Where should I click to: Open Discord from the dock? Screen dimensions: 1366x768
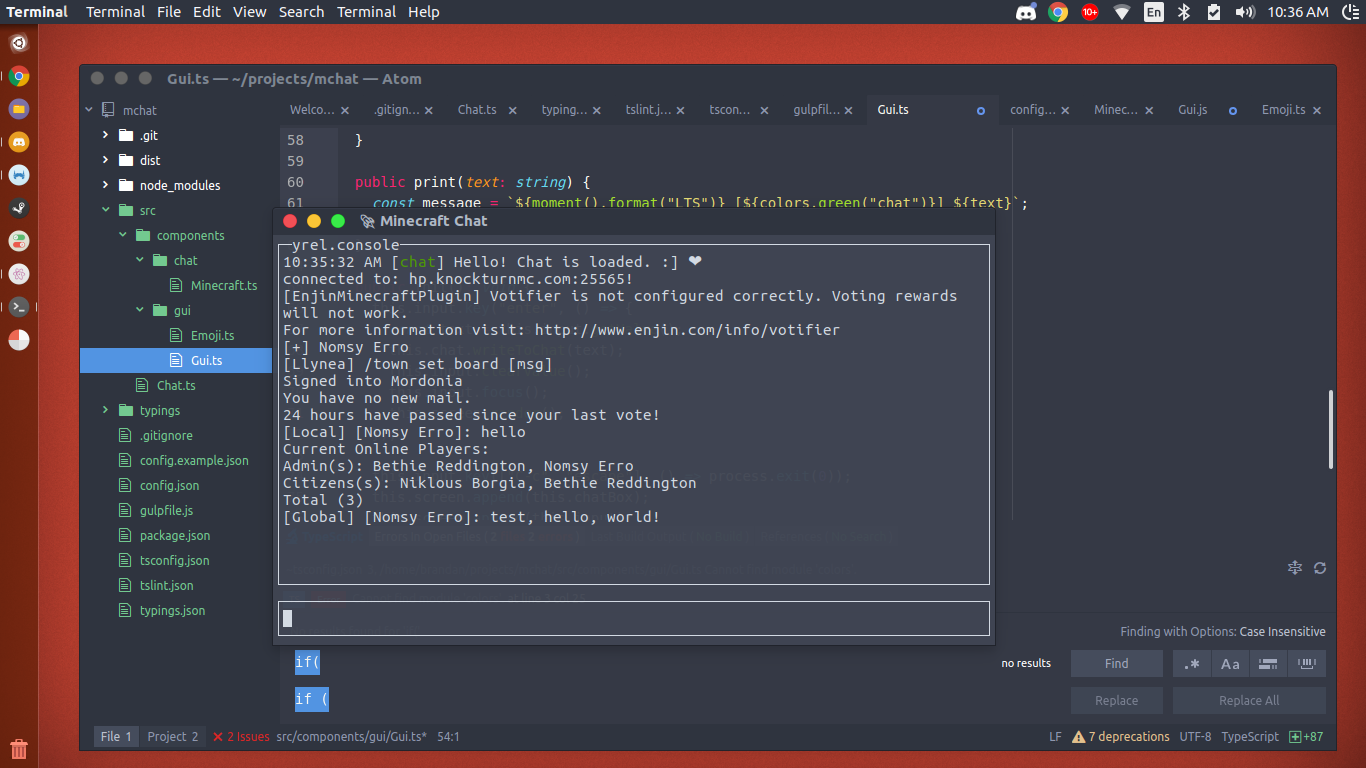coord(19,142)
